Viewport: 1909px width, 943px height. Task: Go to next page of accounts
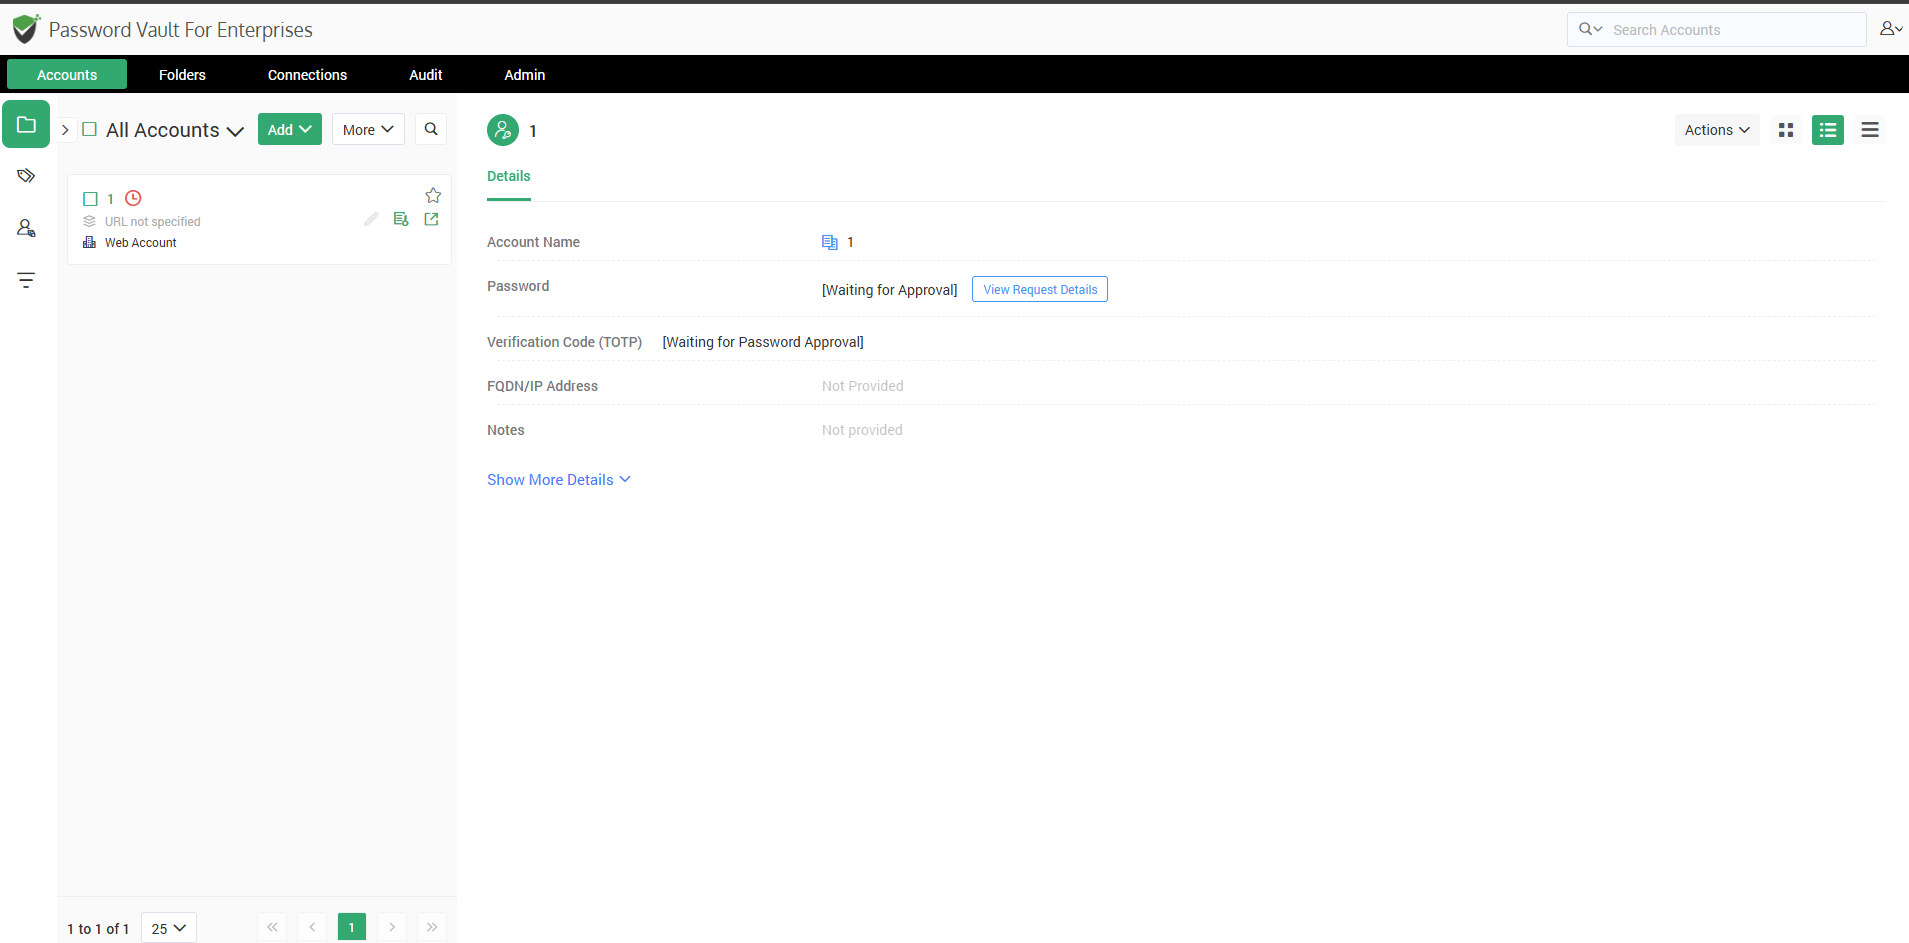[392, 927]
